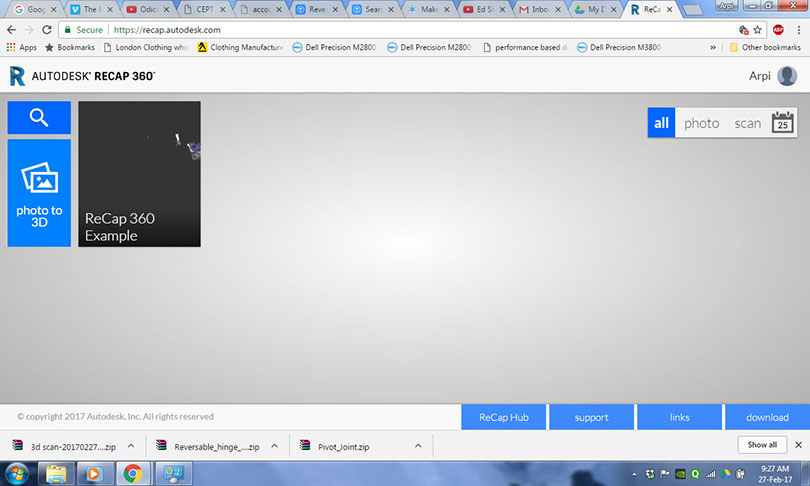The height and width of the screenshot is (486, 810).
Task: Go back in browser history
Action: tap(11, 30)
